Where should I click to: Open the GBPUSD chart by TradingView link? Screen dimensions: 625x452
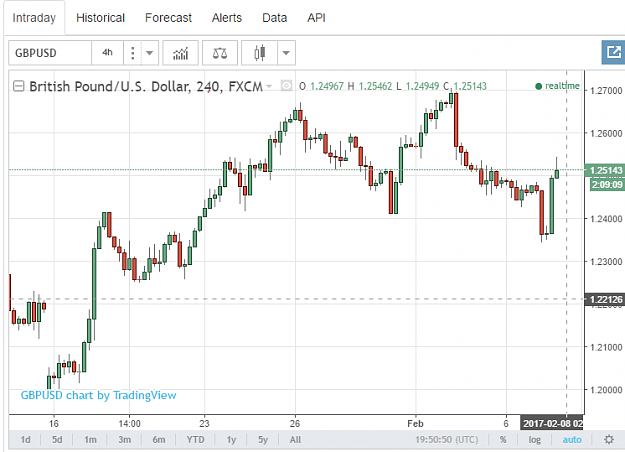98,395
